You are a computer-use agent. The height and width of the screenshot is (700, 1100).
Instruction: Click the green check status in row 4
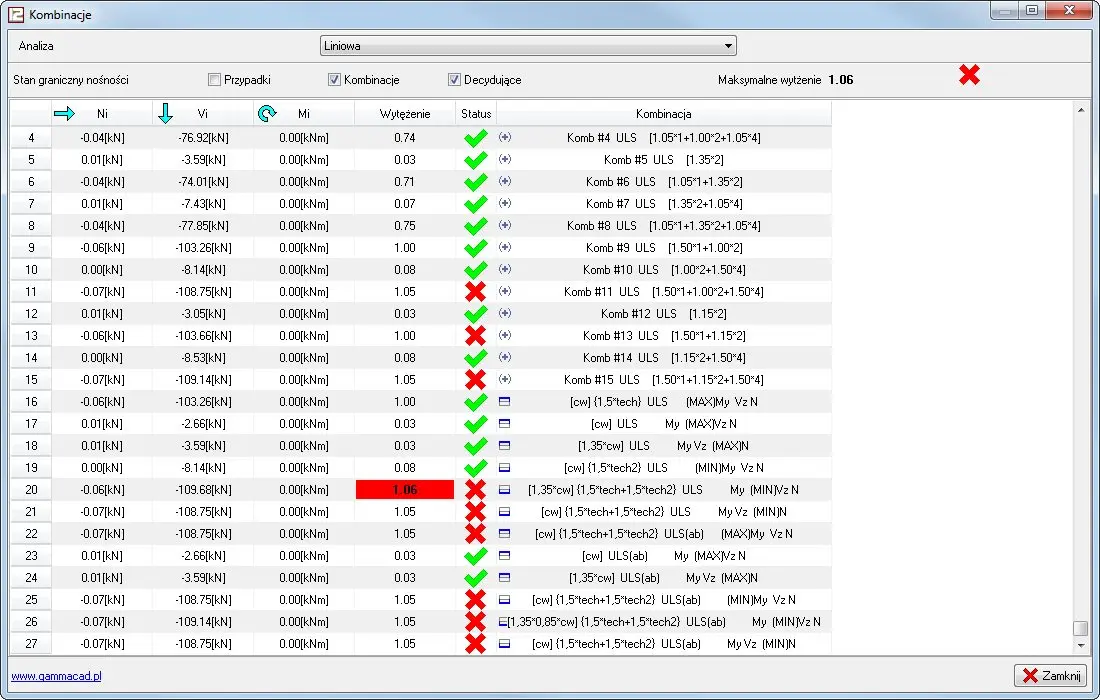[x=476, y=138]
